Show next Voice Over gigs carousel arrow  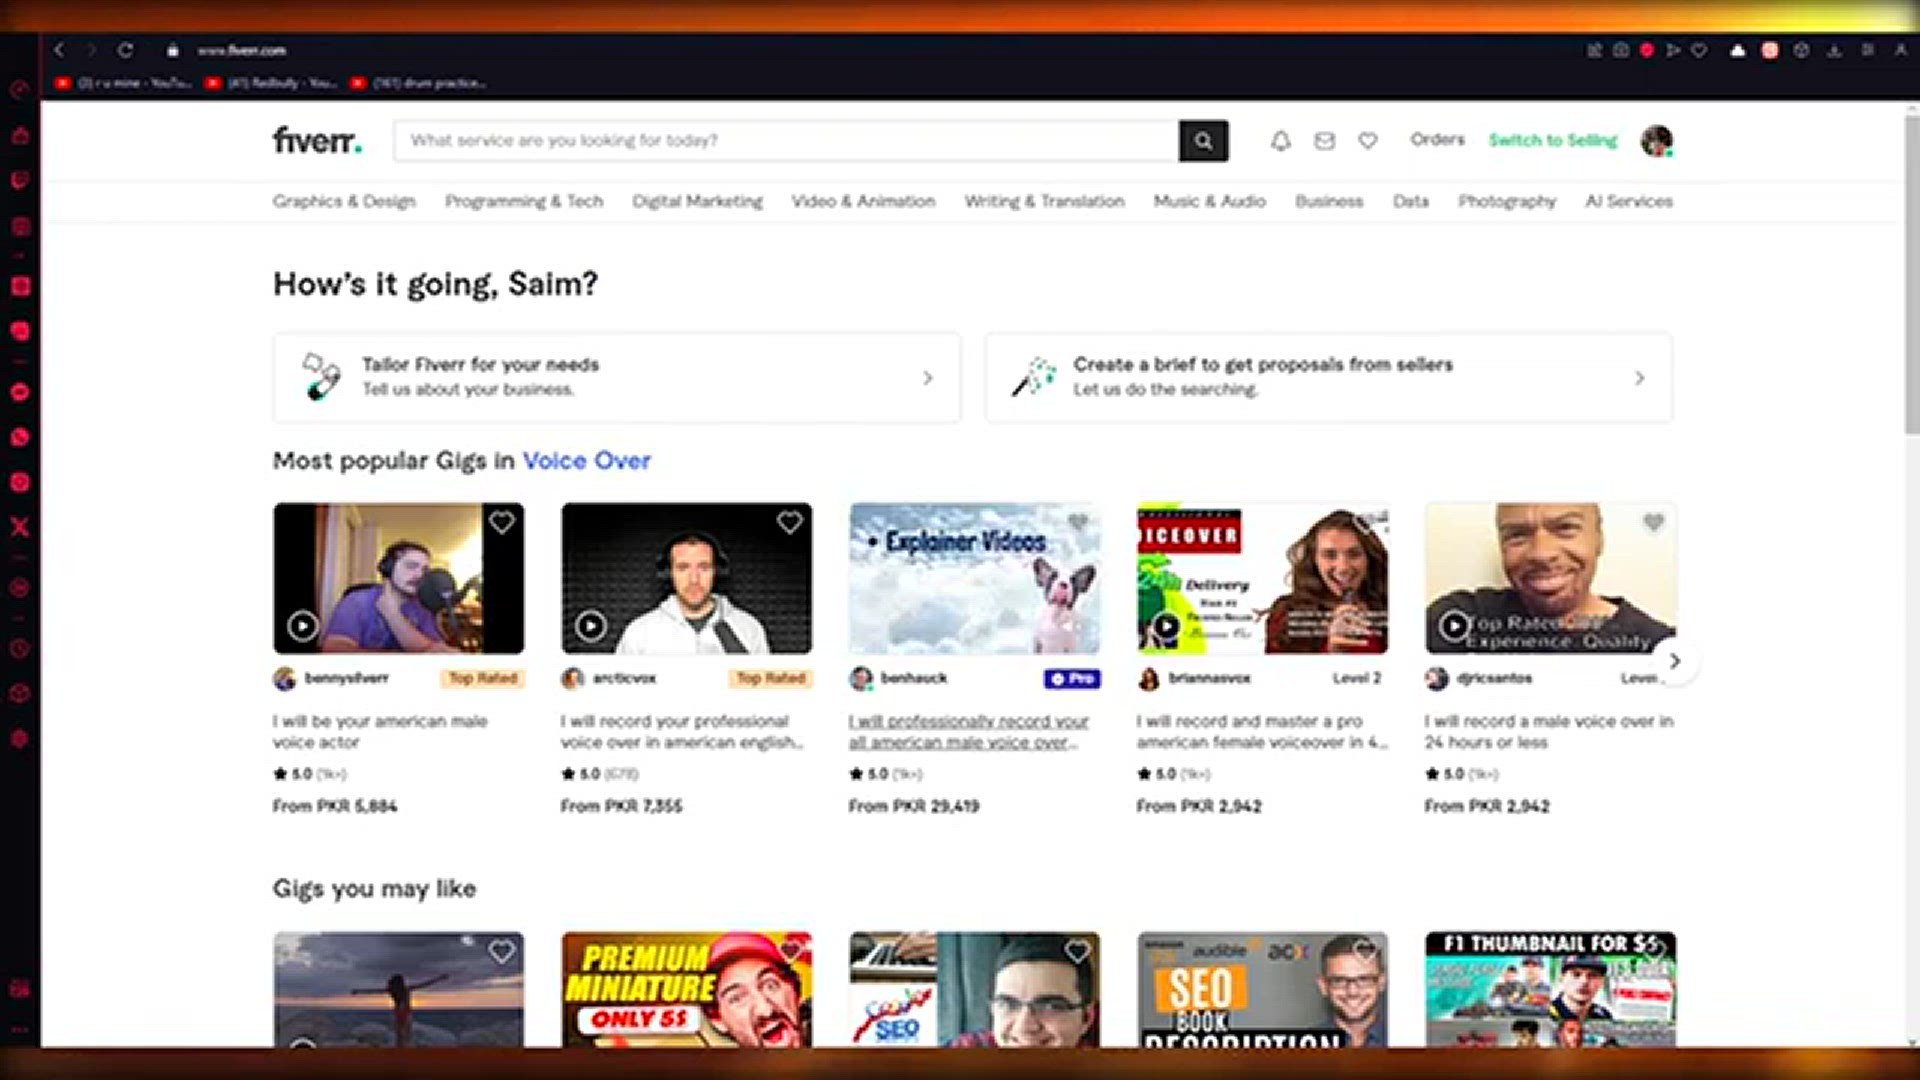pyautogui.click(x=1675, y=661)
